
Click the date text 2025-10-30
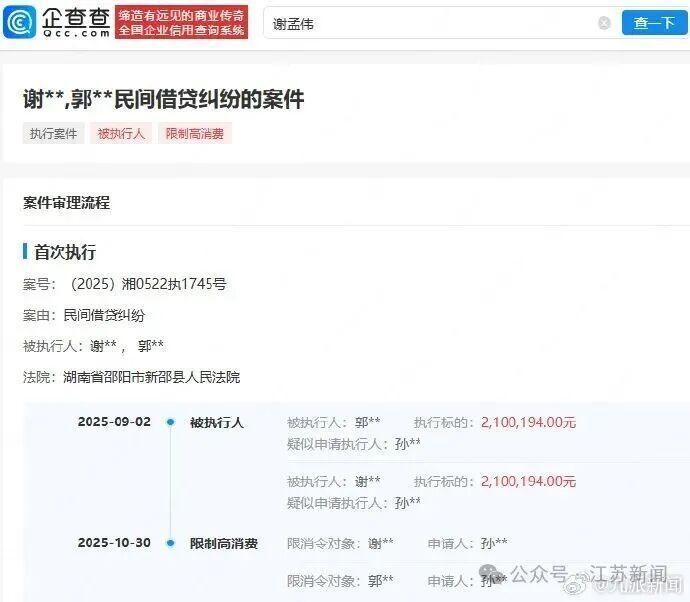coord(114,543)
